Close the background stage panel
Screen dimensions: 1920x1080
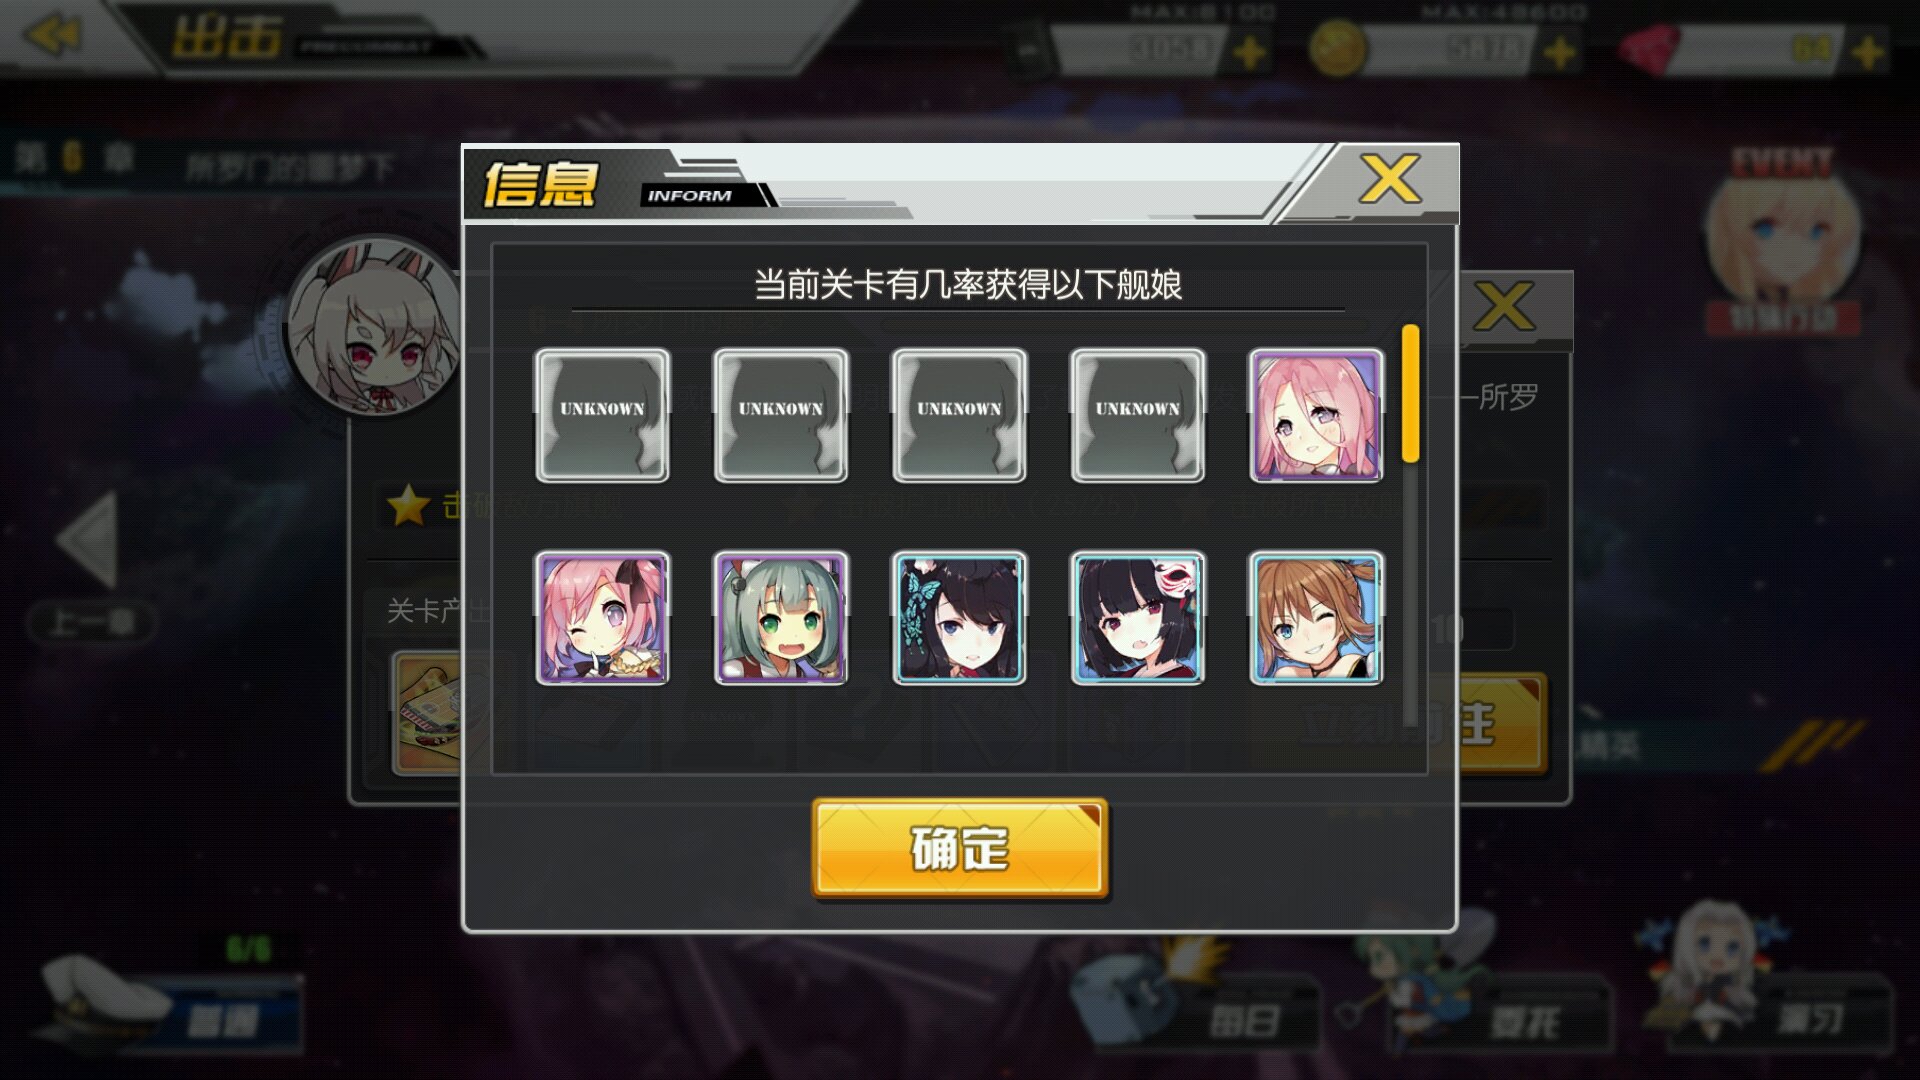click(x=1503, y=306)
